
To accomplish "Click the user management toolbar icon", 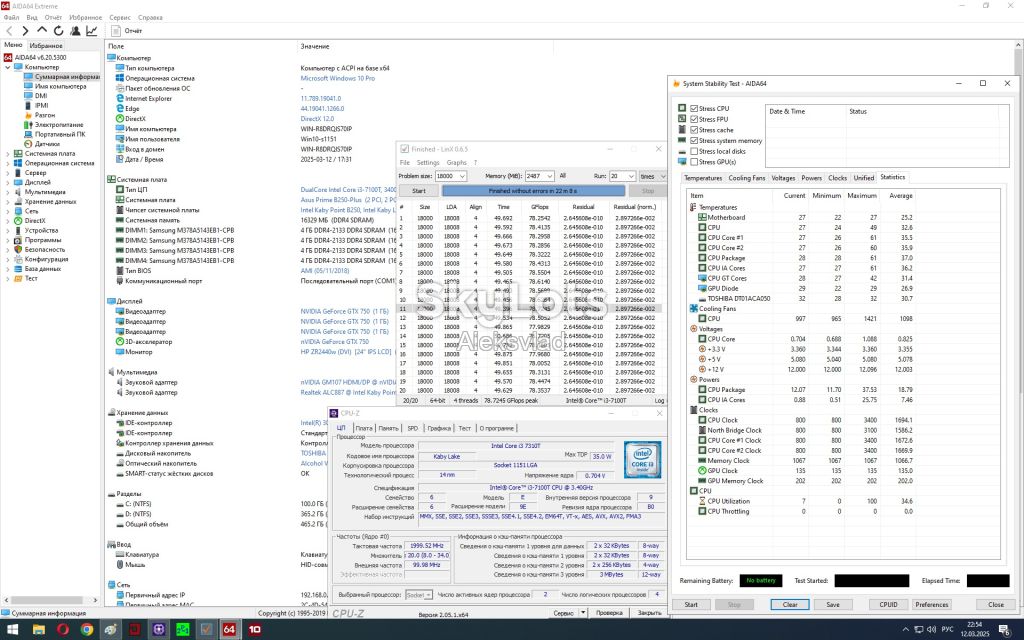I will tap(75, 31).
